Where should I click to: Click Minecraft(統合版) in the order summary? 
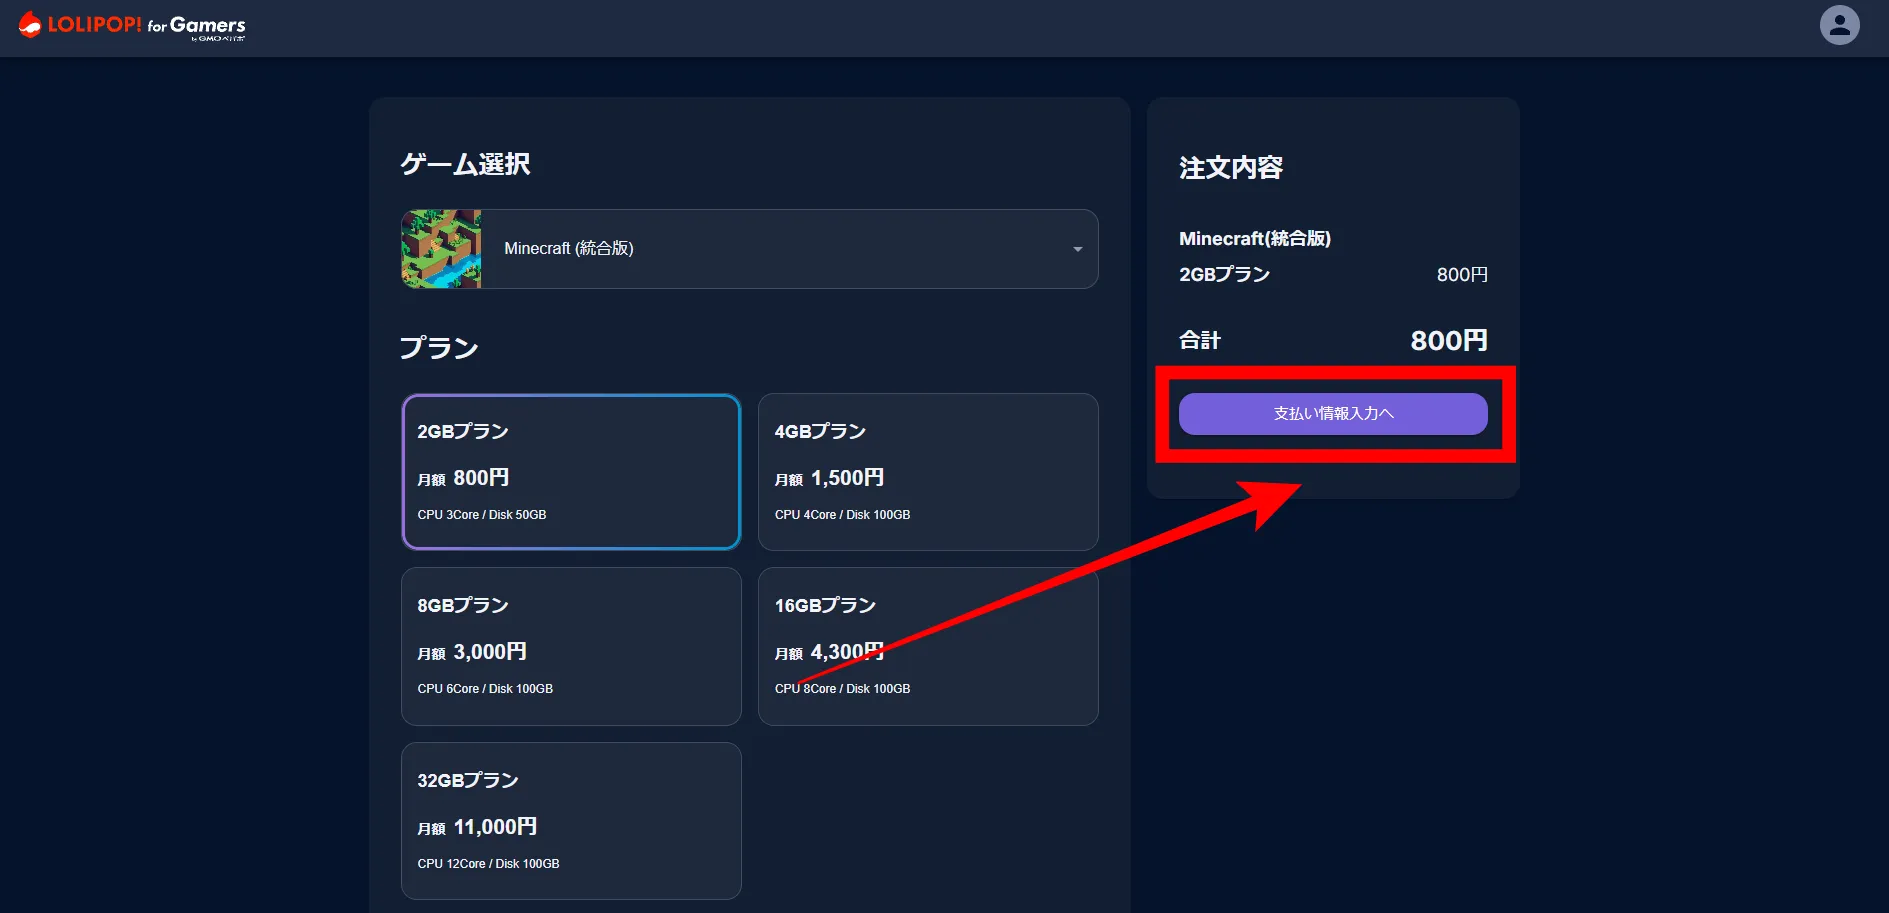tap(1254, 239)
